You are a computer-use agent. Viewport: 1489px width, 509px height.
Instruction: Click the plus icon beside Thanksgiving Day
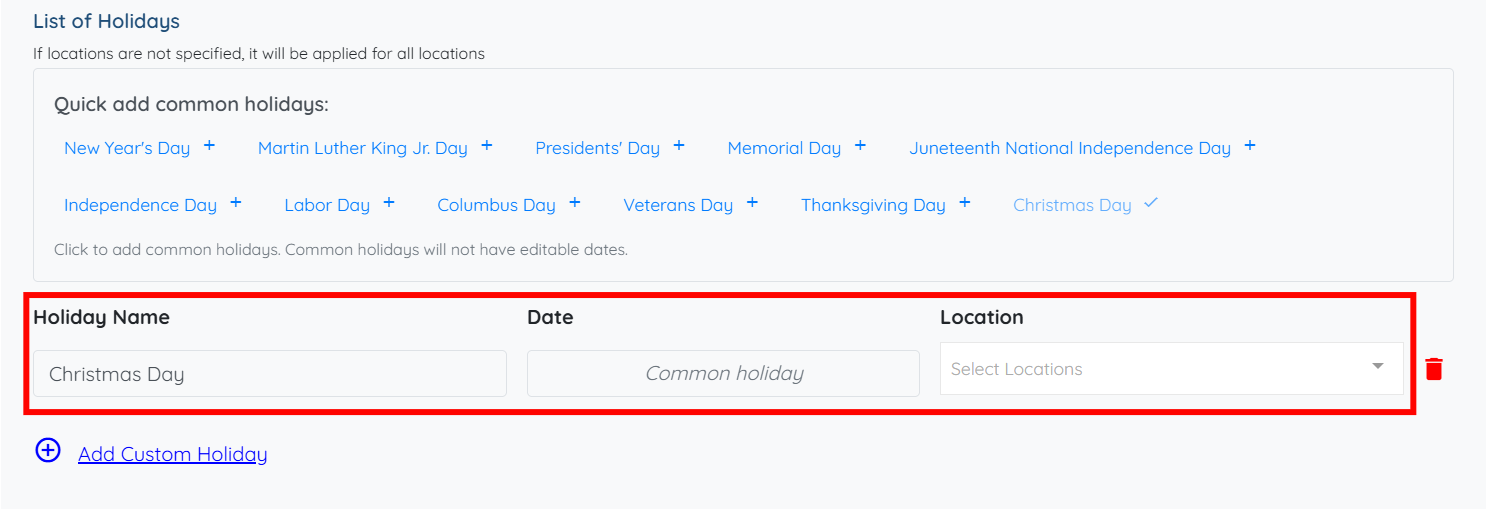[965, 203]
